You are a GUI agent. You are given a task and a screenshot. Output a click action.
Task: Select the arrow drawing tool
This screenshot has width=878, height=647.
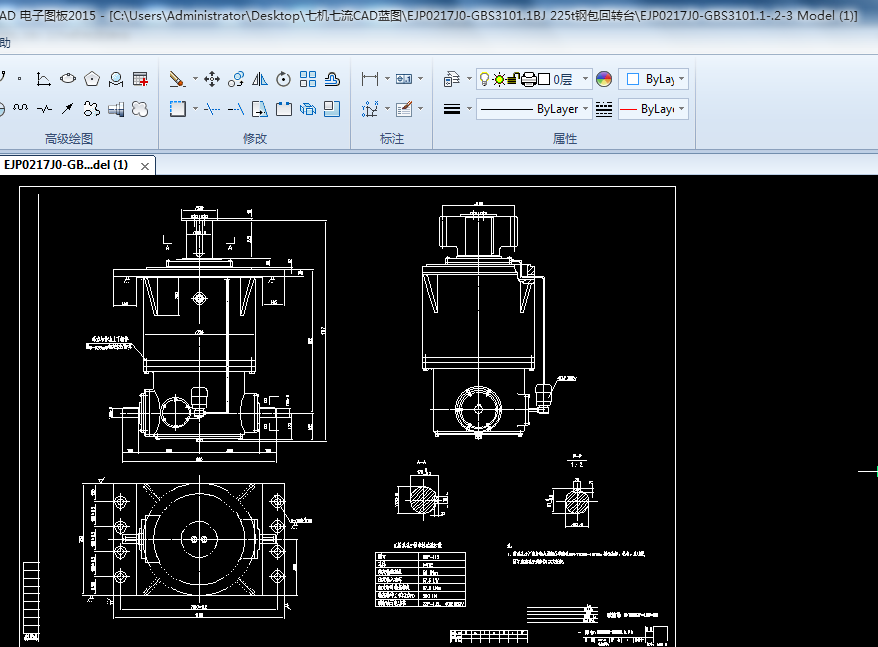click(67, 109)
